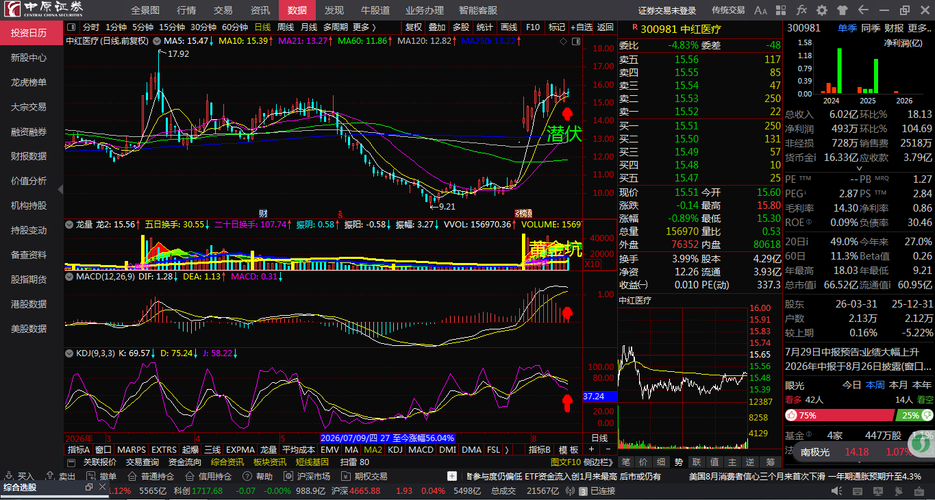
Task: Click the skin (shirt) icon
Action: click(842, 10)
